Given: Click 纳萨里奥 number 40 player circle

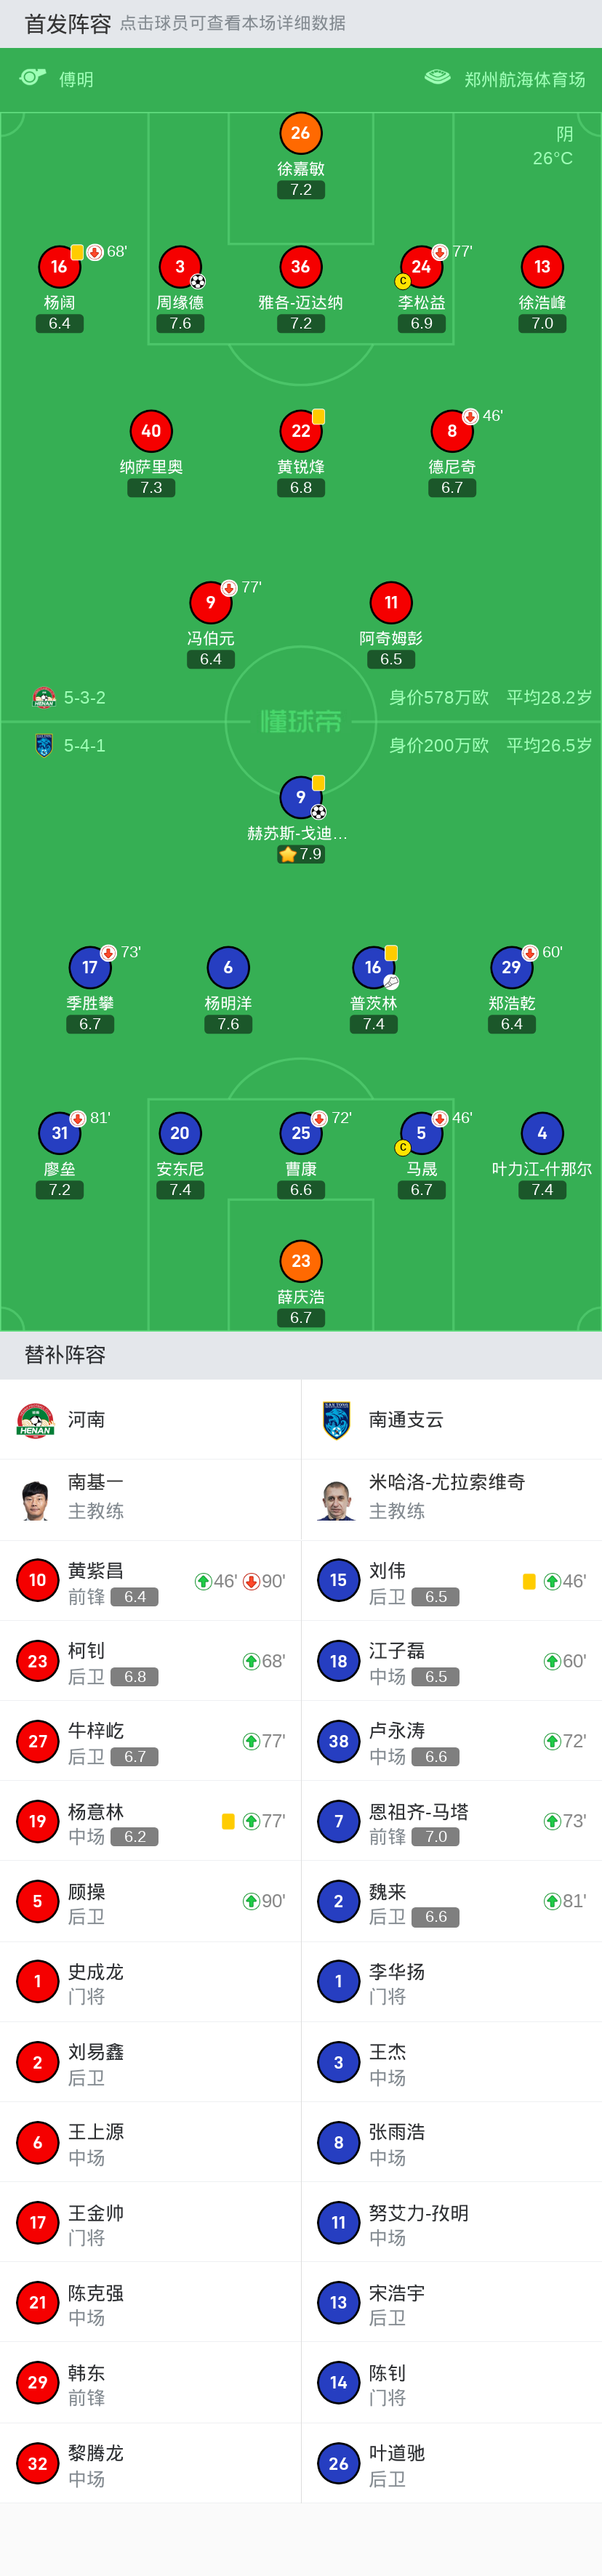Looking at the screenshot, I should (151, 431).
